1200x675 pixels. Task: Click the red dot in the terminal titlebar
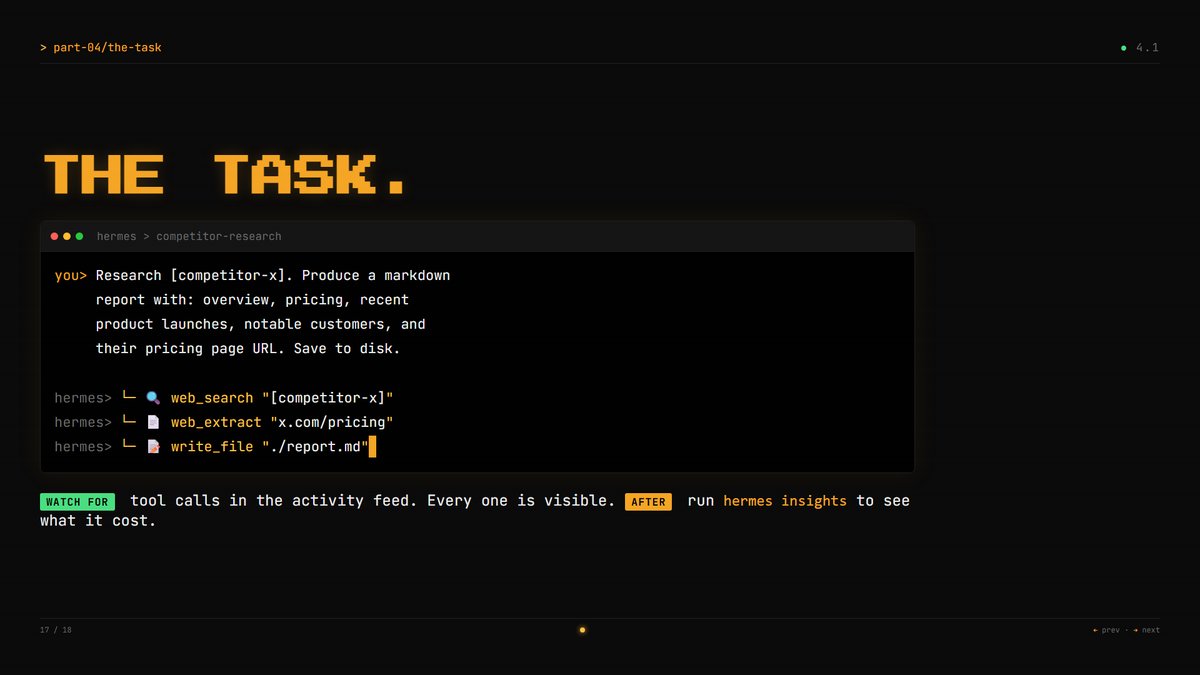[x=54, y=237]
